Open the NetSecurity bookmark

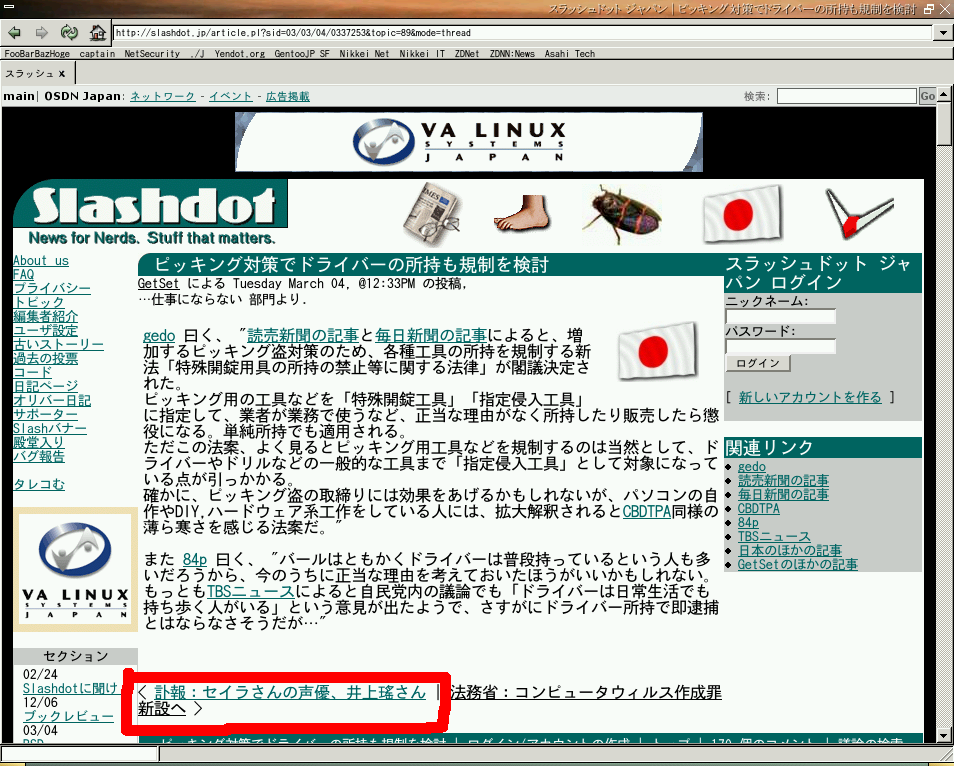click(152, 54)
